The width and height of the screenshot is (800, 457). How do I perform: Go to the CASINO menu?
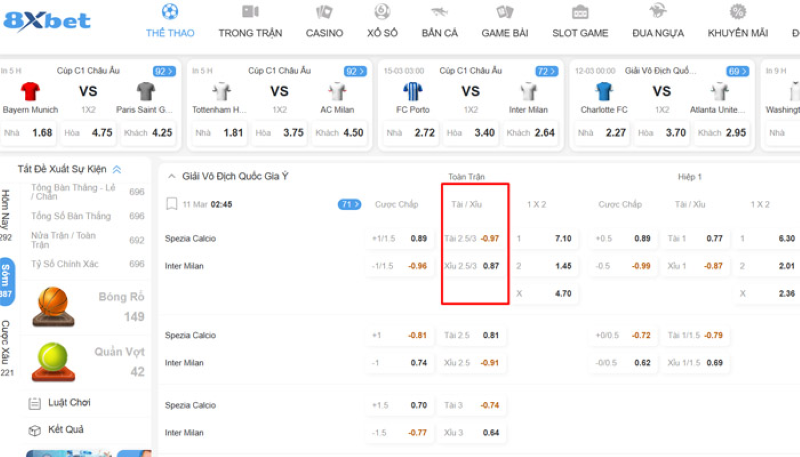pos(324,33)
